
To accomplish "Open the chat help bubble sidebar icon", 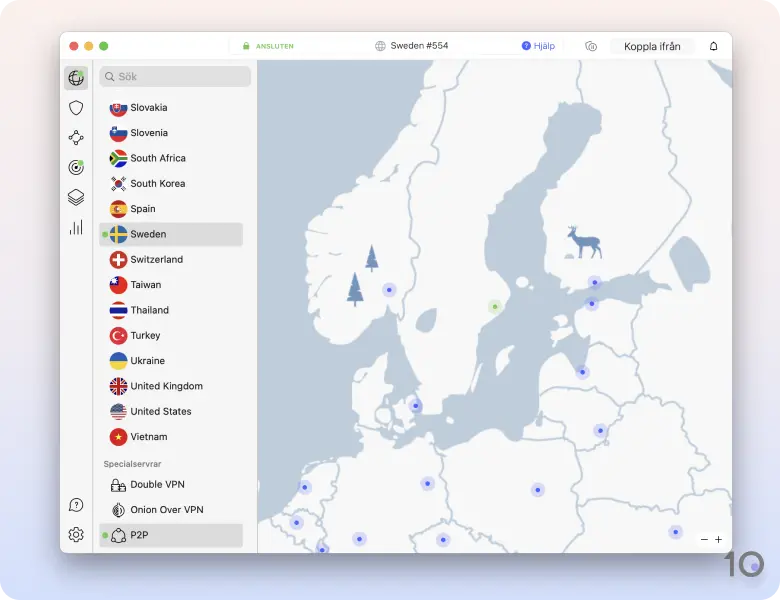I will tap(76, 505).
